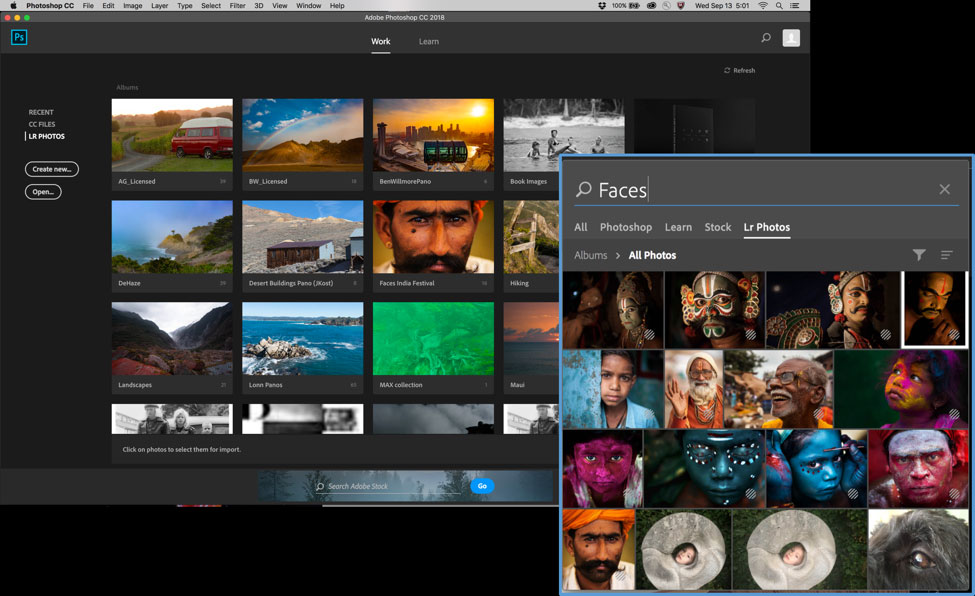Select the Stock search tab

tap(718, 227)
